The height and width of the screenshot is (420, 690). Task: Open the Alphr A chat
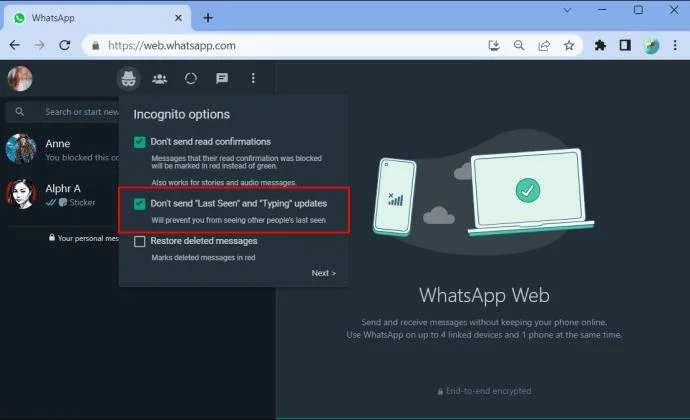coord(59,195)
